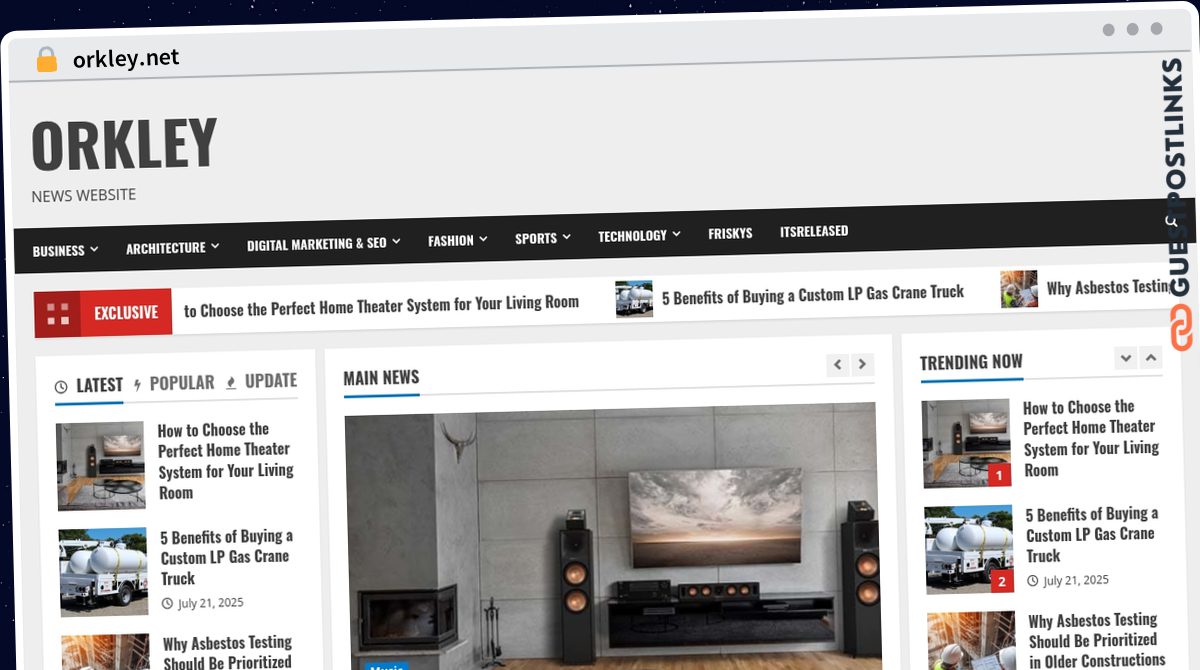This screenshot has width=1200, height=670.
Task: Expand the Digital Marketing & SEO chevron
Action: 396,241
